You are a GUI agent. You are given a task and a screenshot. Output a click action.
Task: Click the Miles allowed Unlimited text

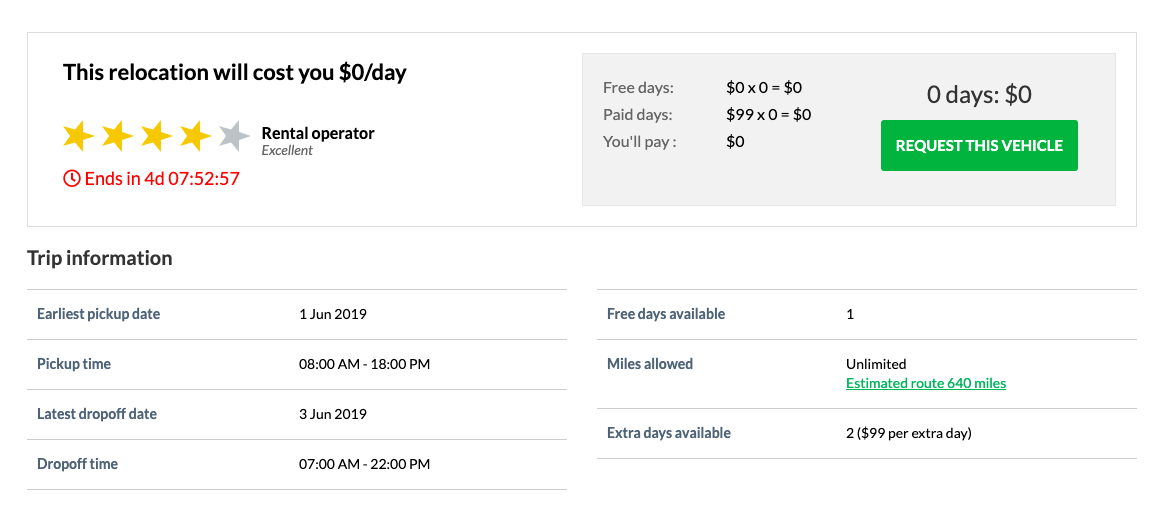[x=875, y=364]
